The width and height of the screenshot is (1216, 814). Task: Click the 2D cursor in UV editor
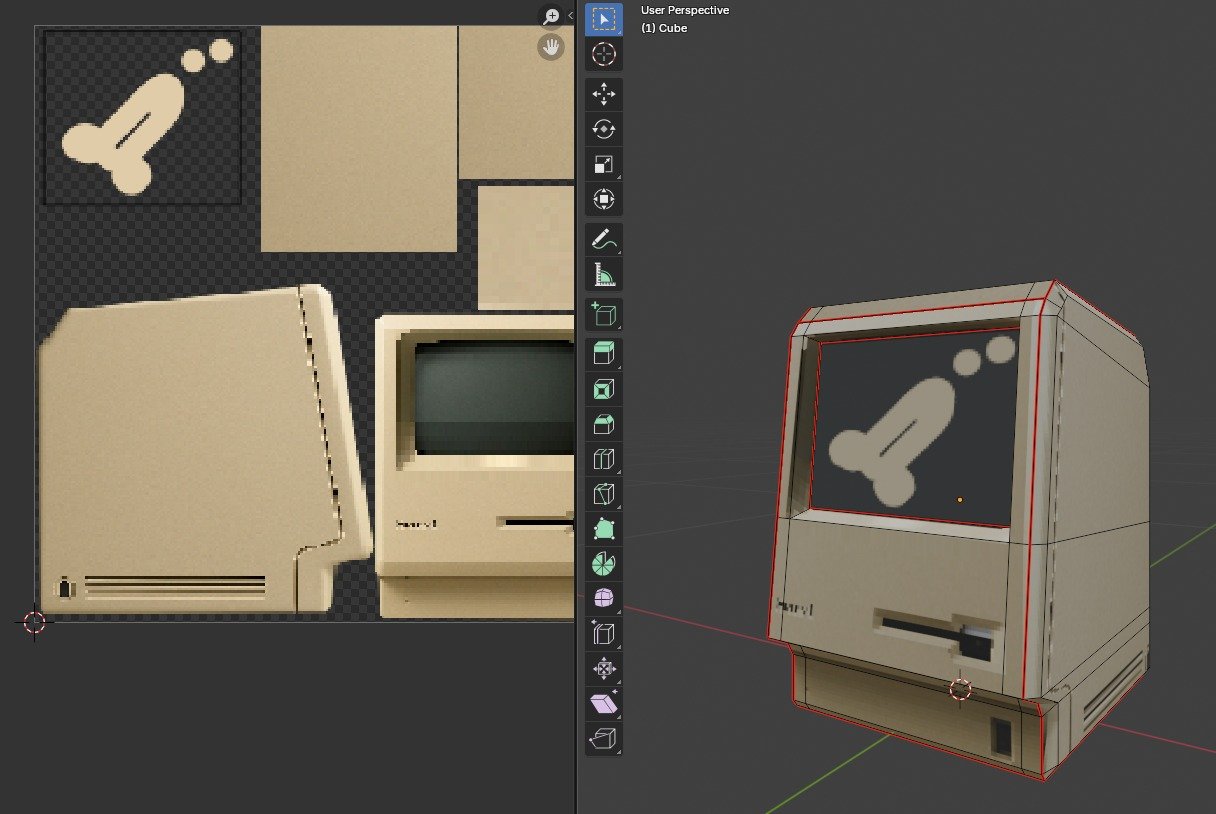point(34,622)
